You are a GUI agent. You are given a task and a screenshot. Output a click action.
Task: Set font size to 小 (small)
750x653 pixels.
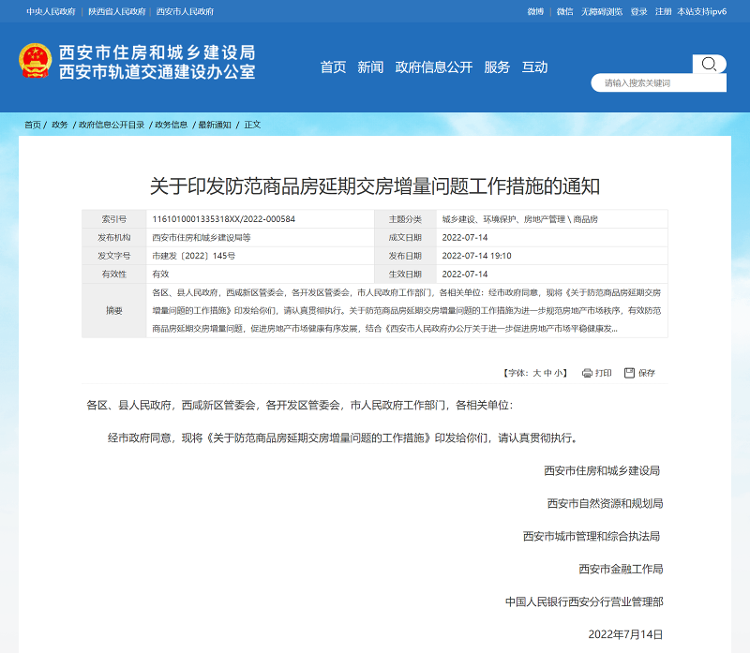click(x=560, y=373)
